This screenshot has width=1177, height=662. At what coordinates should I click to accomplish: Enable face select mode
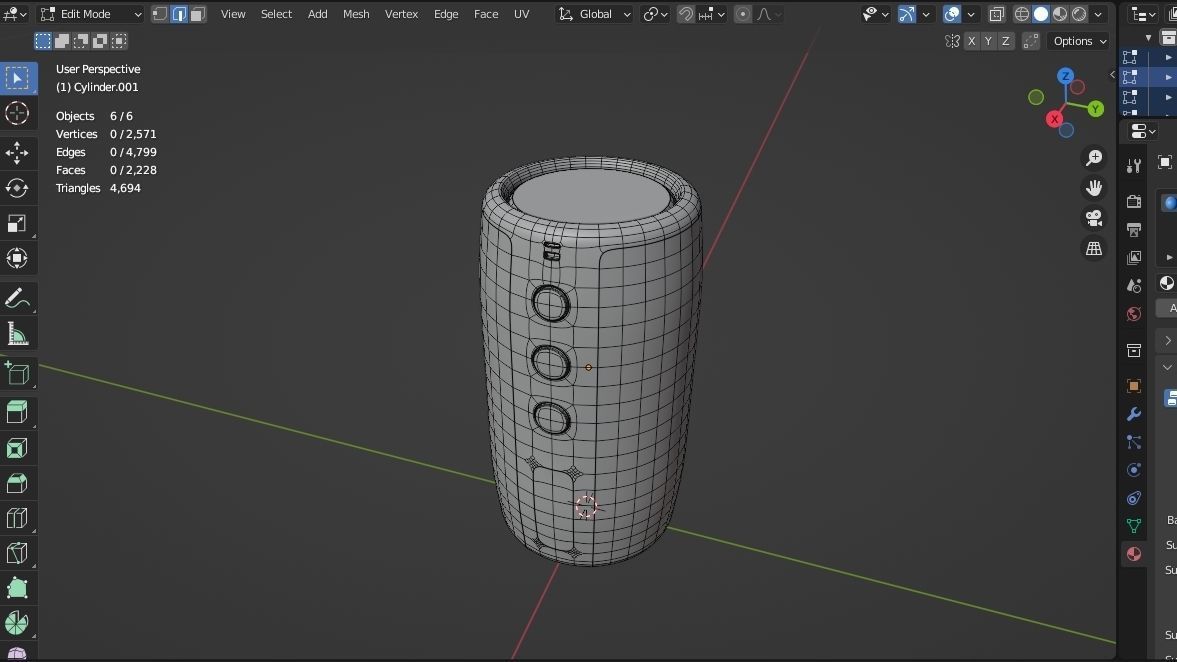click(197, 14)
